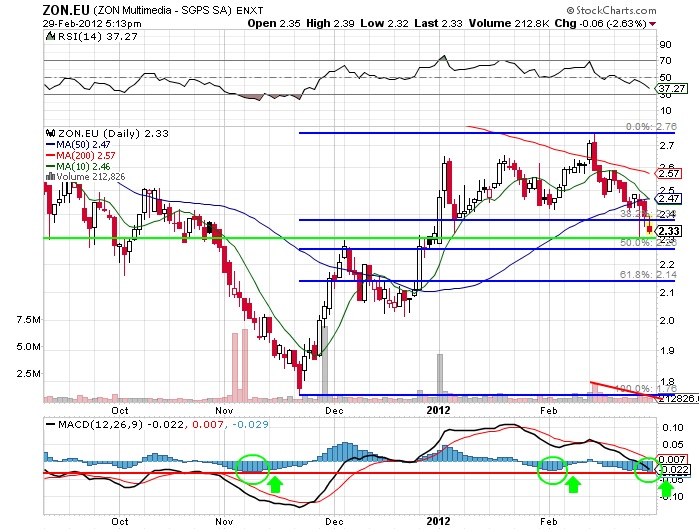
Task: Click the company name ZON Multimedia - SGPS SA
Action: [163, 10]
